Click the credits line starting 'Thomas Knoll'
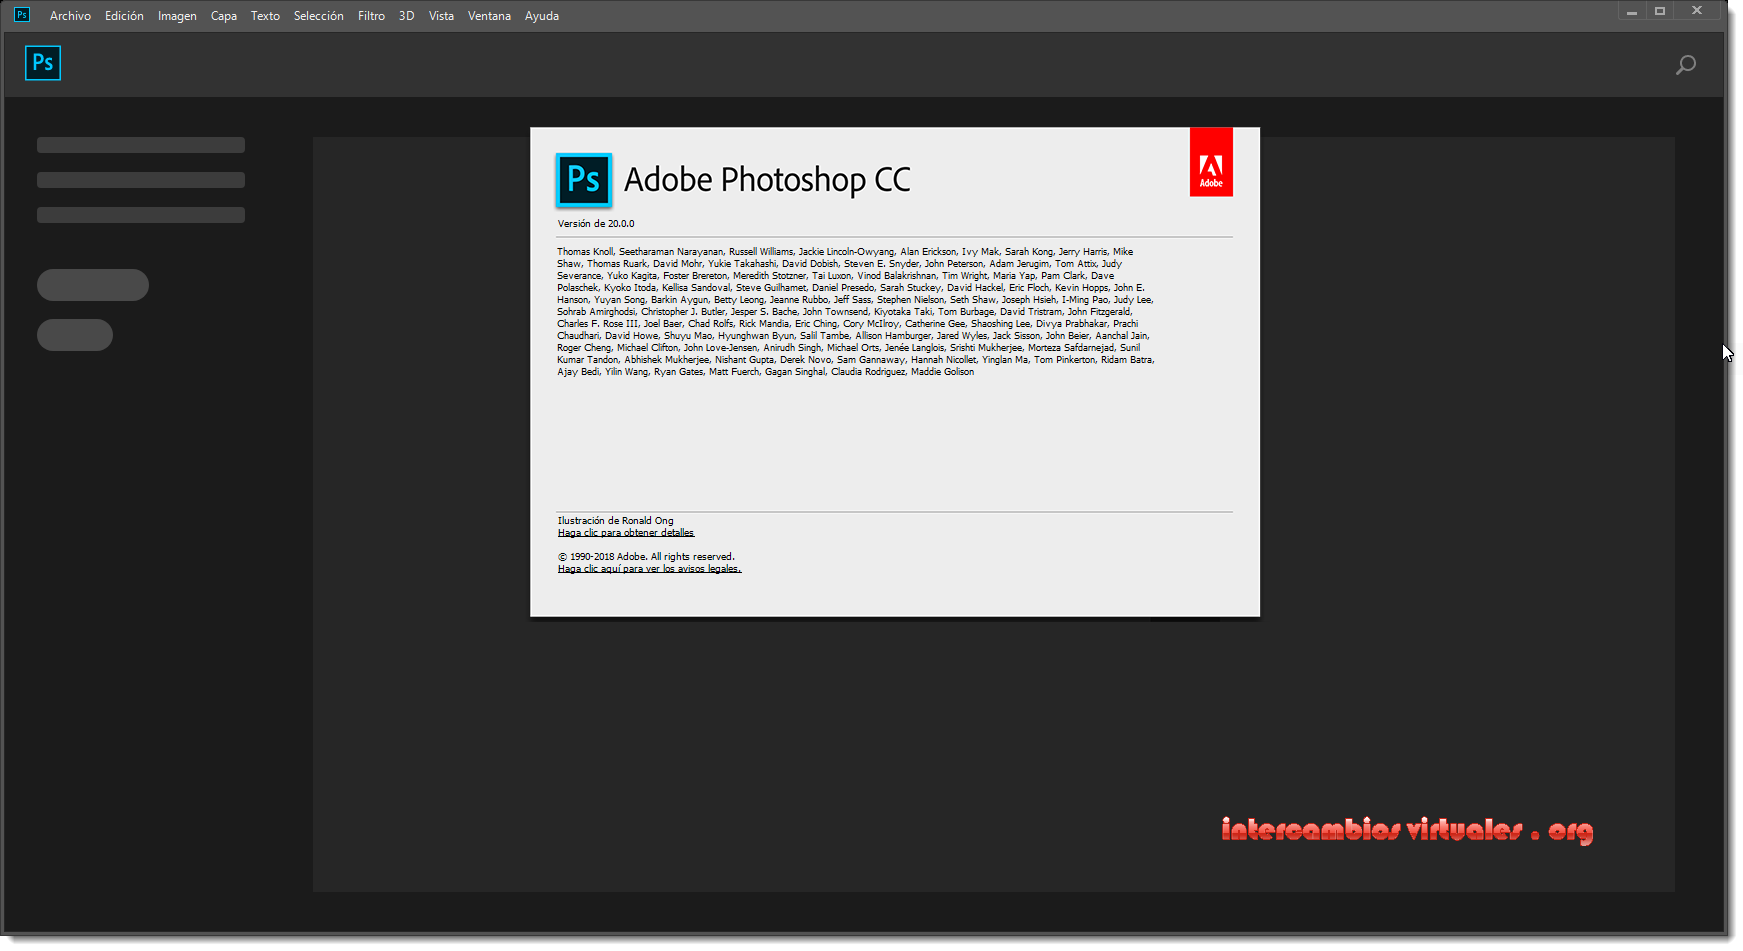 click(845, 252)
